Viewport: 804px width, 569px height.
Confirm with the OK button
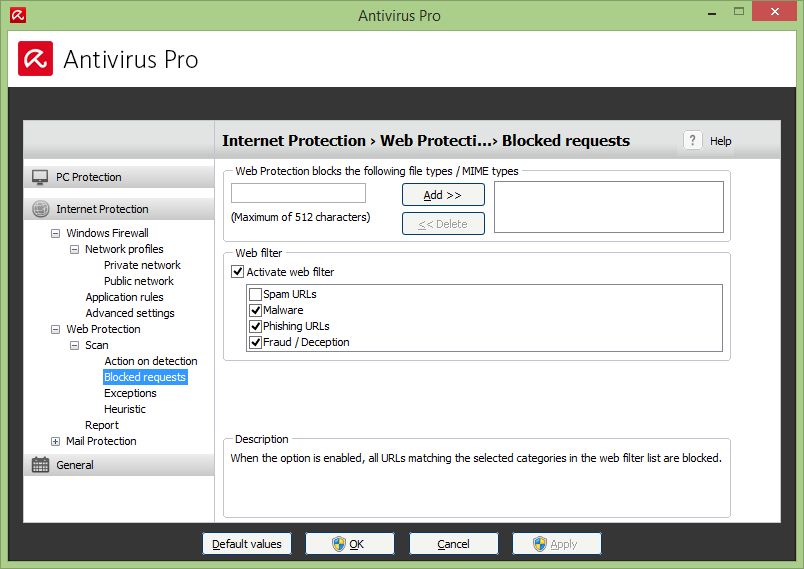[350, 544]
